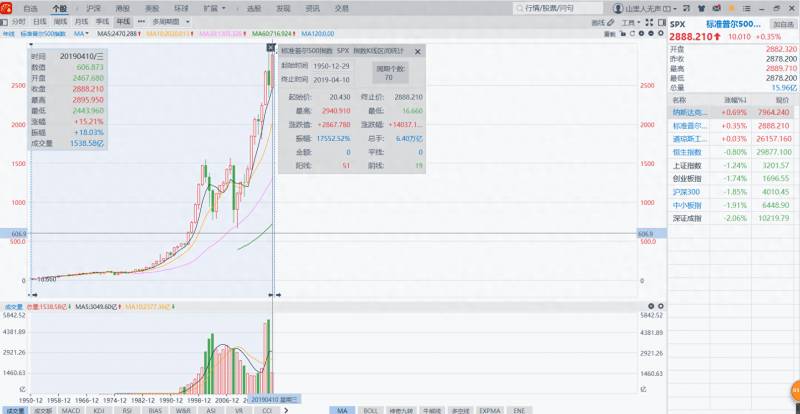Toggle the left panel layout icon
Screen dimensions: 800x414
click(x=4, y=22)
